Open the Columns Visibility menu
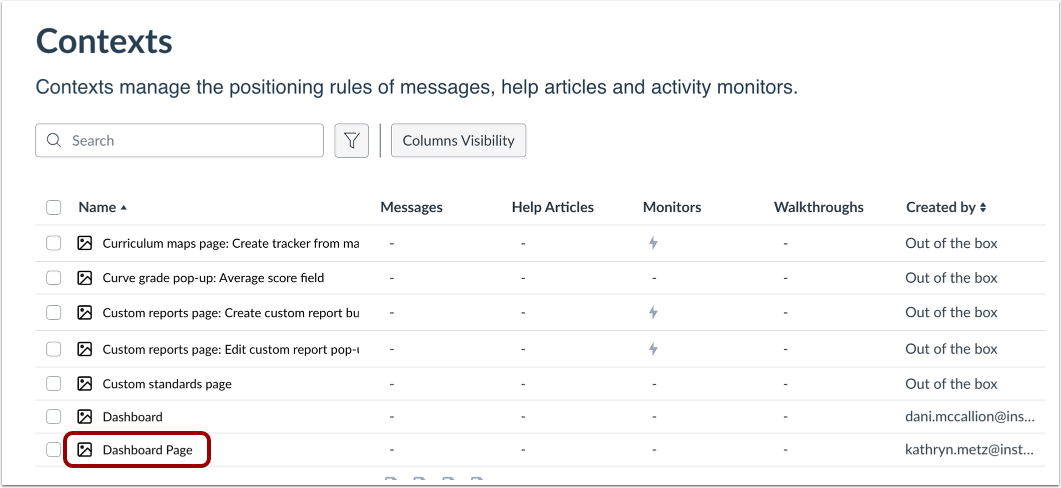This screenshot has height=488, width=1061. click(458, 141)
